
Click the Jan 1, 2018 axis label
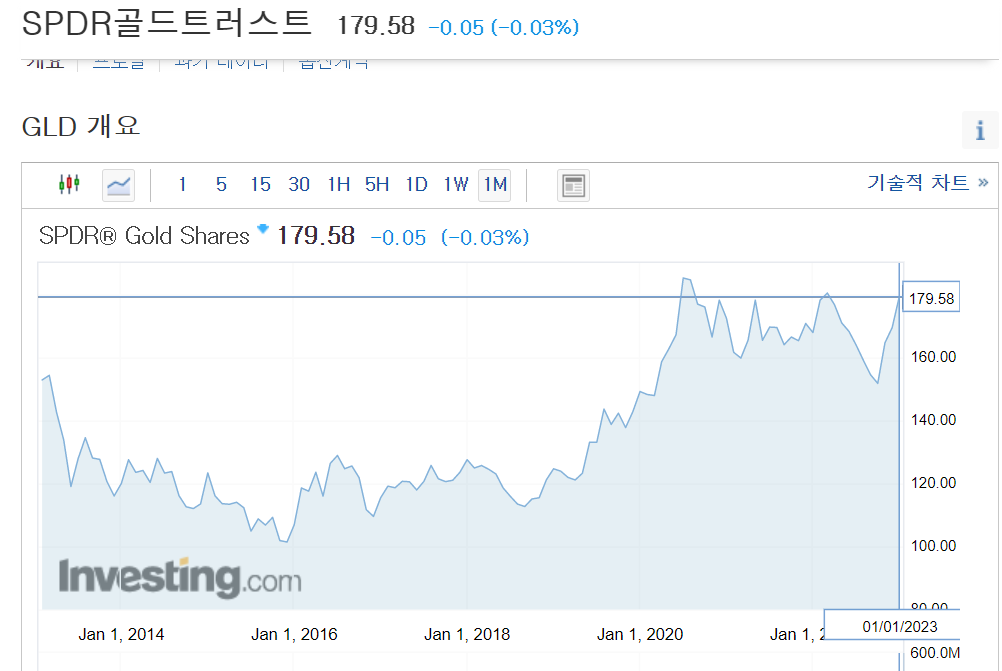click(467, 634)
